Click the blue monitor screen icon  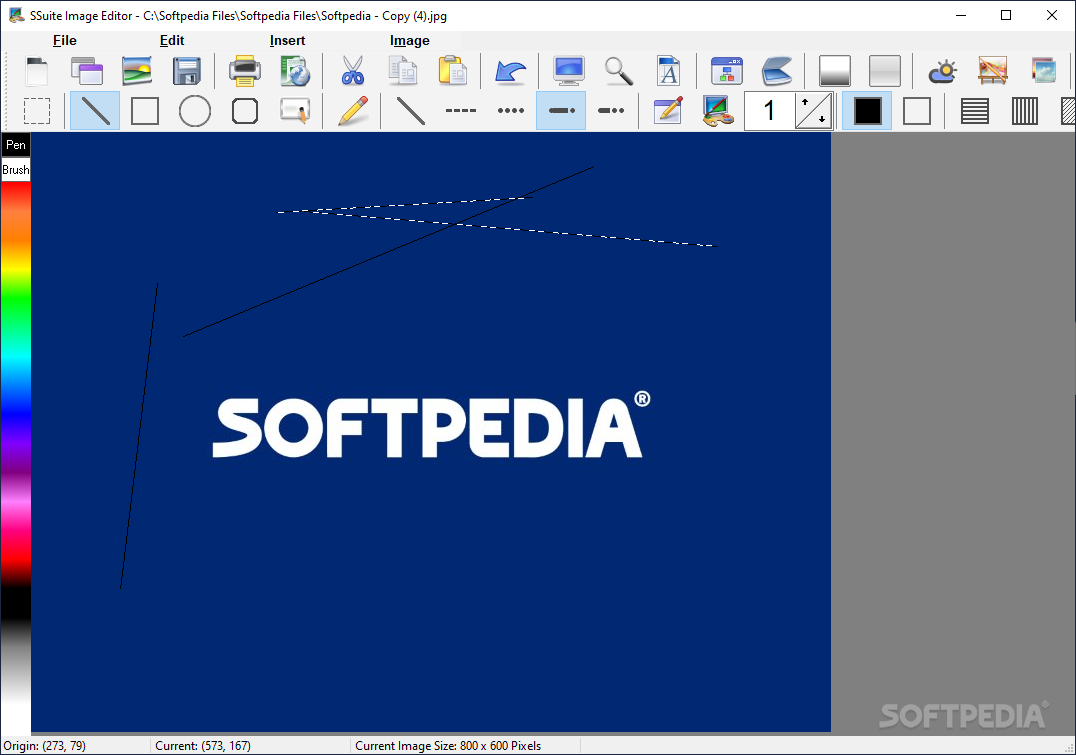569,71
